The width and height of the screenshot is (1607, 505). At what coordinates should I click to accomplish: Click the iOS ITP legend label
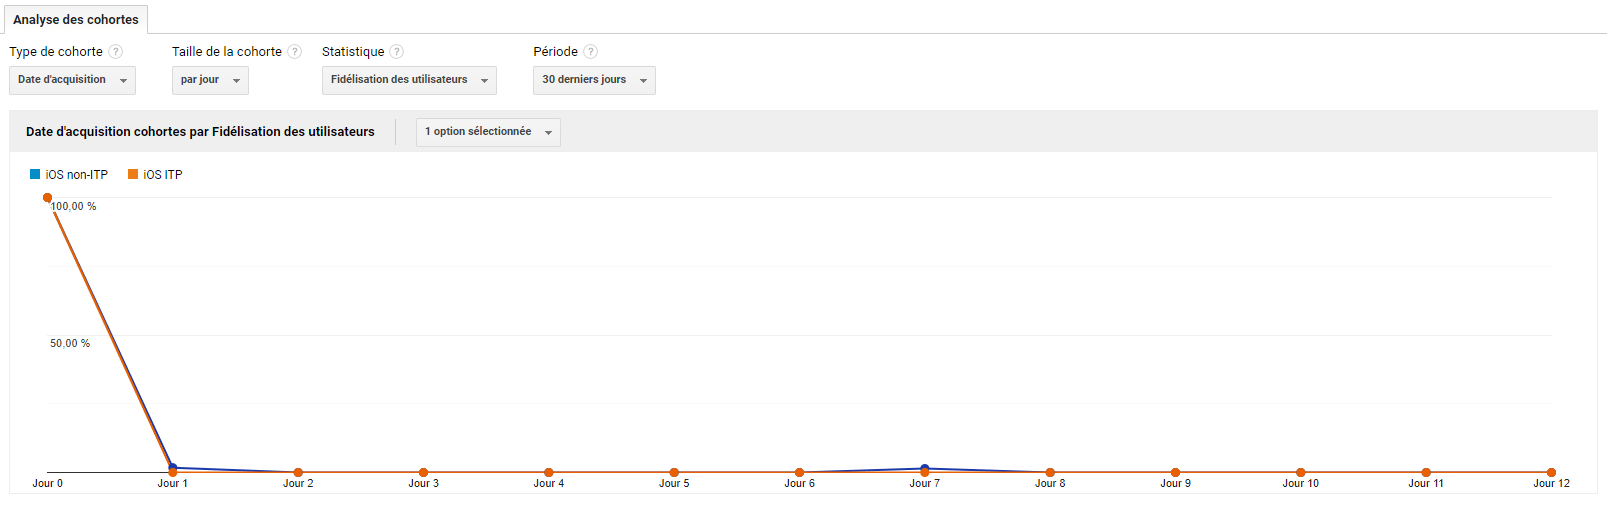pos(163,175)
